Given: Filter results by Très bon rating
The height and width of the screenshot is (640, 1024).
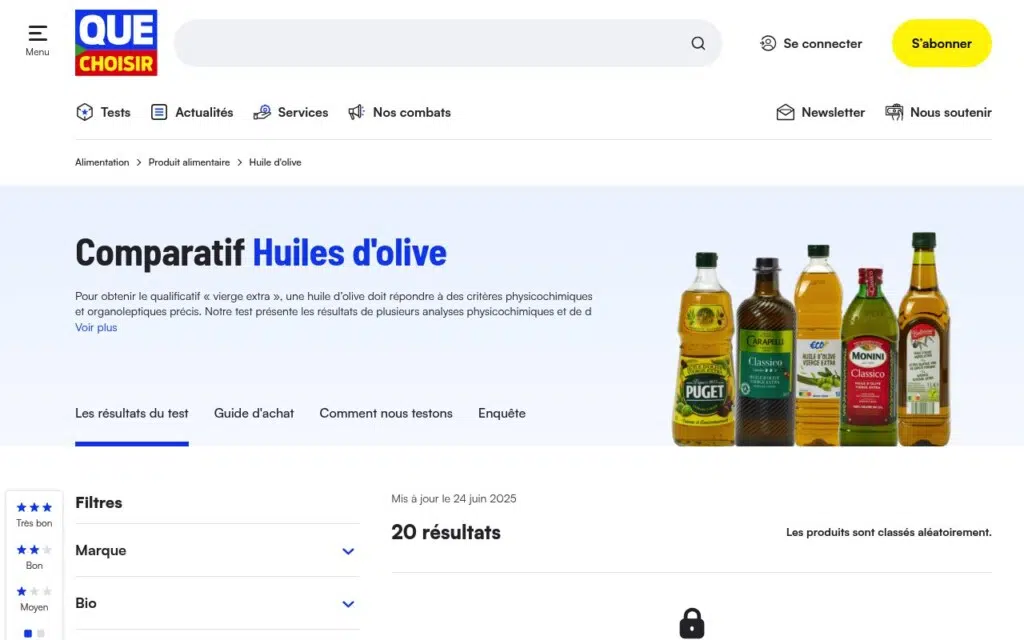Looking at the screenshot, I should click(34, 513).
